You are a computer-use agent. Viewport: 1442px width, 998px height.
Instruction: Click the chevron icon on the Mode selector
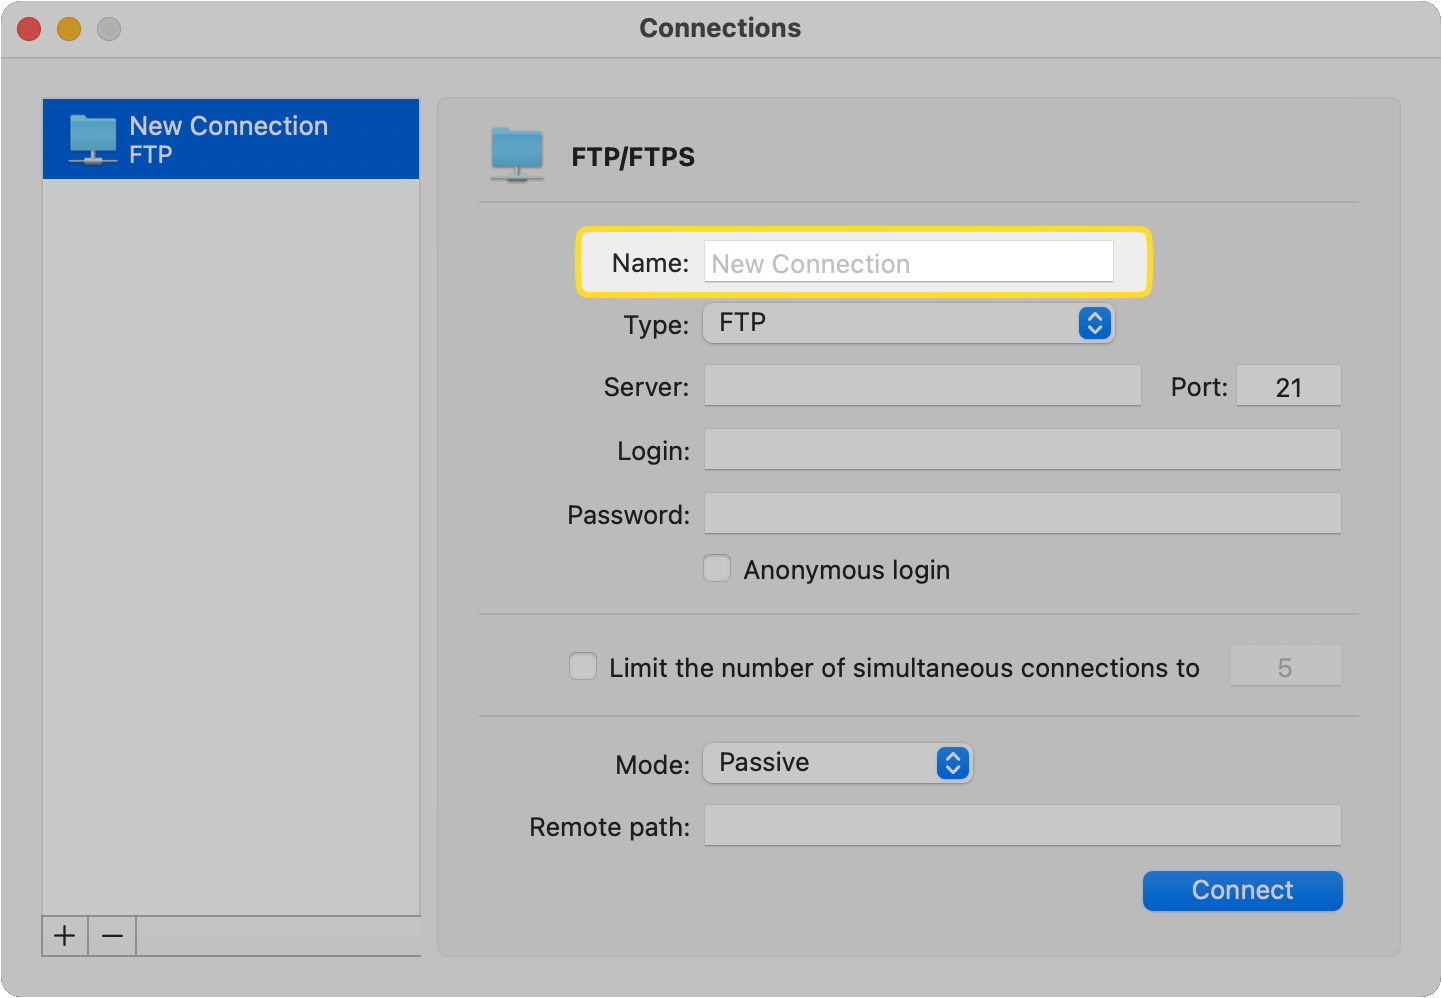click(952, 763)
